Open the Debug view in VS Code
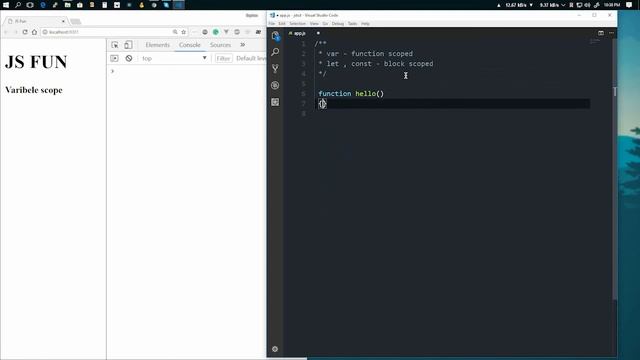The height and width of the screenshot is (360, 640). click(x=275, y=85)
